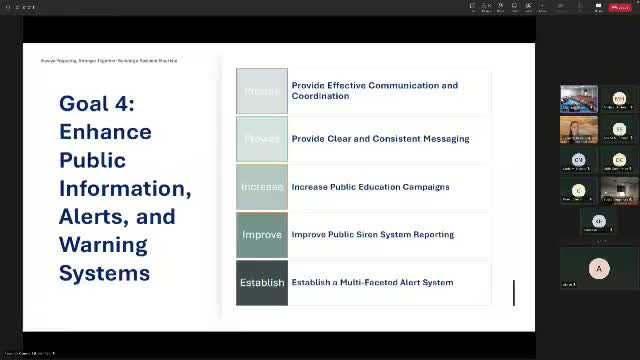The image size is (640, 360).
Task: Click 'Increase Public Education Campaigns' text
Action: pos(370,187)
